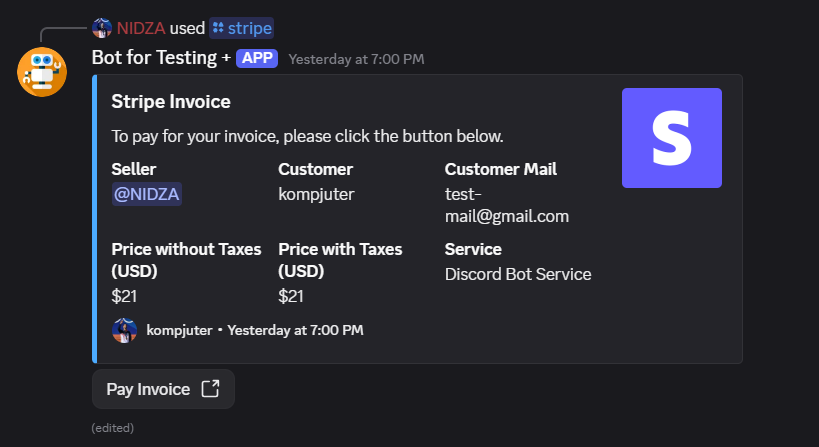Click the Bot for Testing robot avatar

click(x=42, y=72)
